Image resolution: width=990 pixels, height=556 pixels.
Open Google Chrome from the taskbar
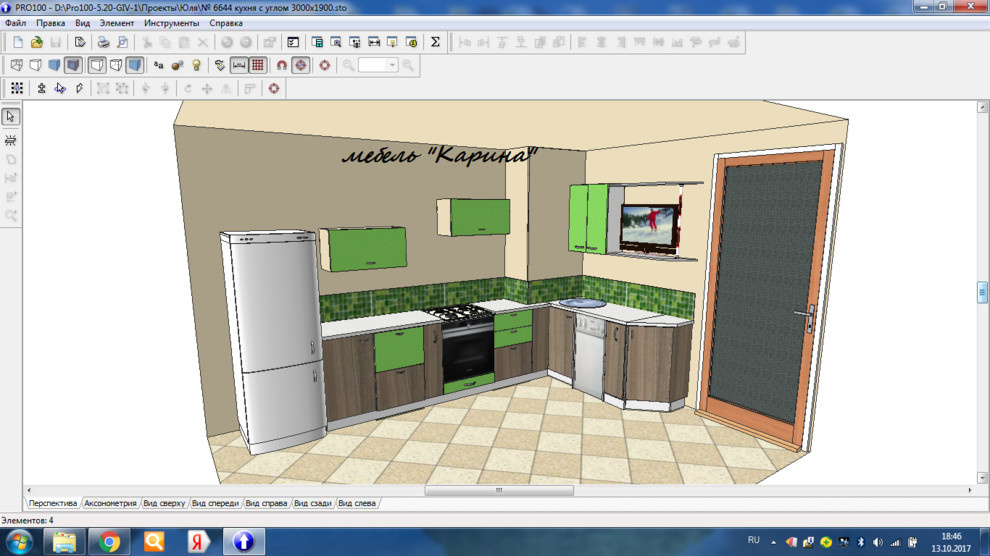pos(109,541)
